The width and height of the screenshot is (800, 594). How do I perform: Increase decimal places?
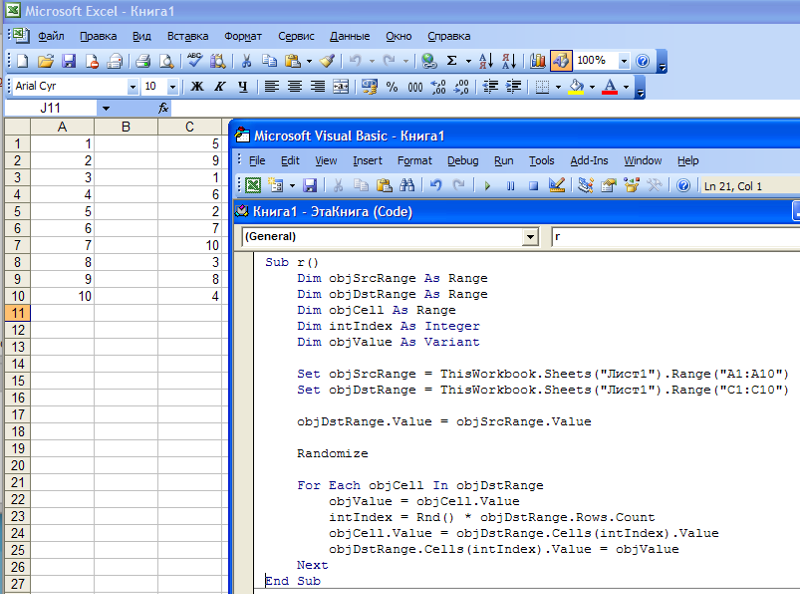[438, 87]
